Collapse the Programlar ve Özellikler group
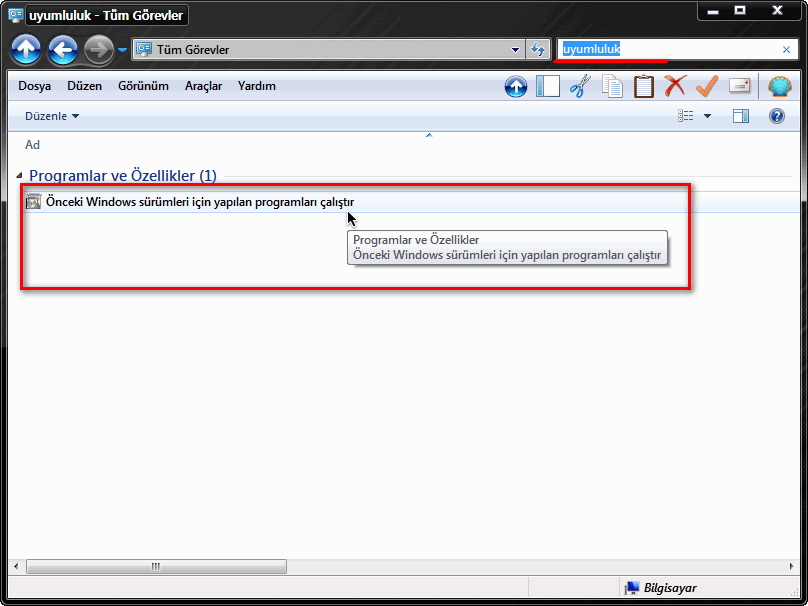The width and height of the screenshot is (808, 606). pyautogui.click(x=19, y=176)
